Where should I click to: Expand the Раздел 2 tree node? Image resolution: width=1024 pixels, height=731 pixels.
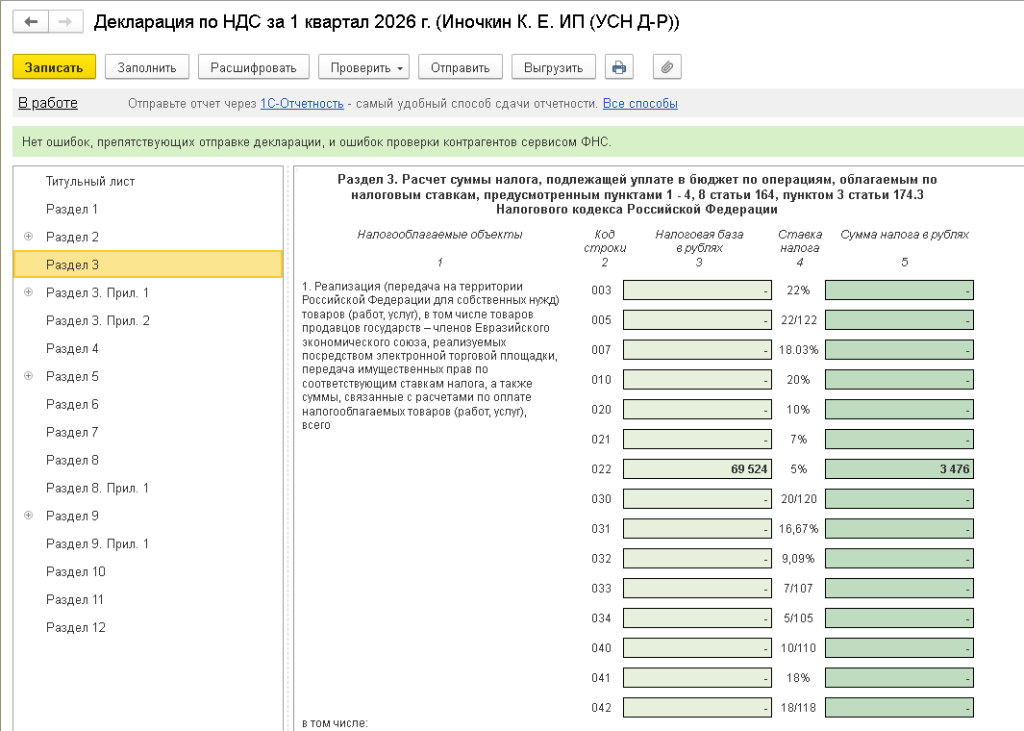pyautogui.click(x=28, y=237)
